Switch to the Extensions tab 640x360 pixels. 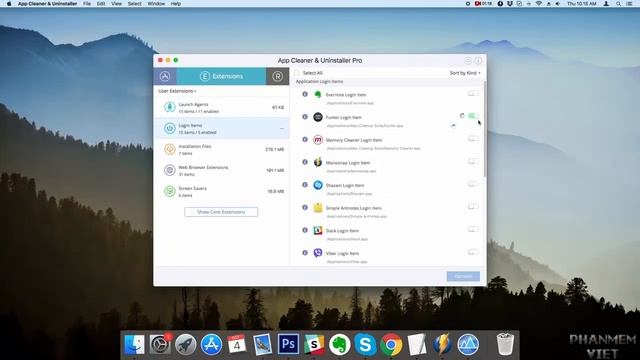point(221,76)
